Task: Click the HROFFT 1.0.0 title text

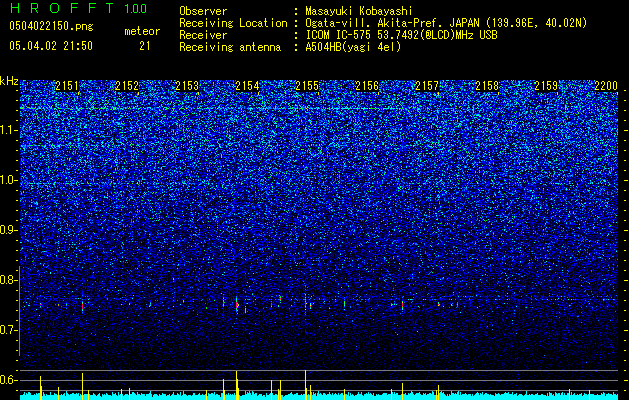Action: tap(78, 8)
